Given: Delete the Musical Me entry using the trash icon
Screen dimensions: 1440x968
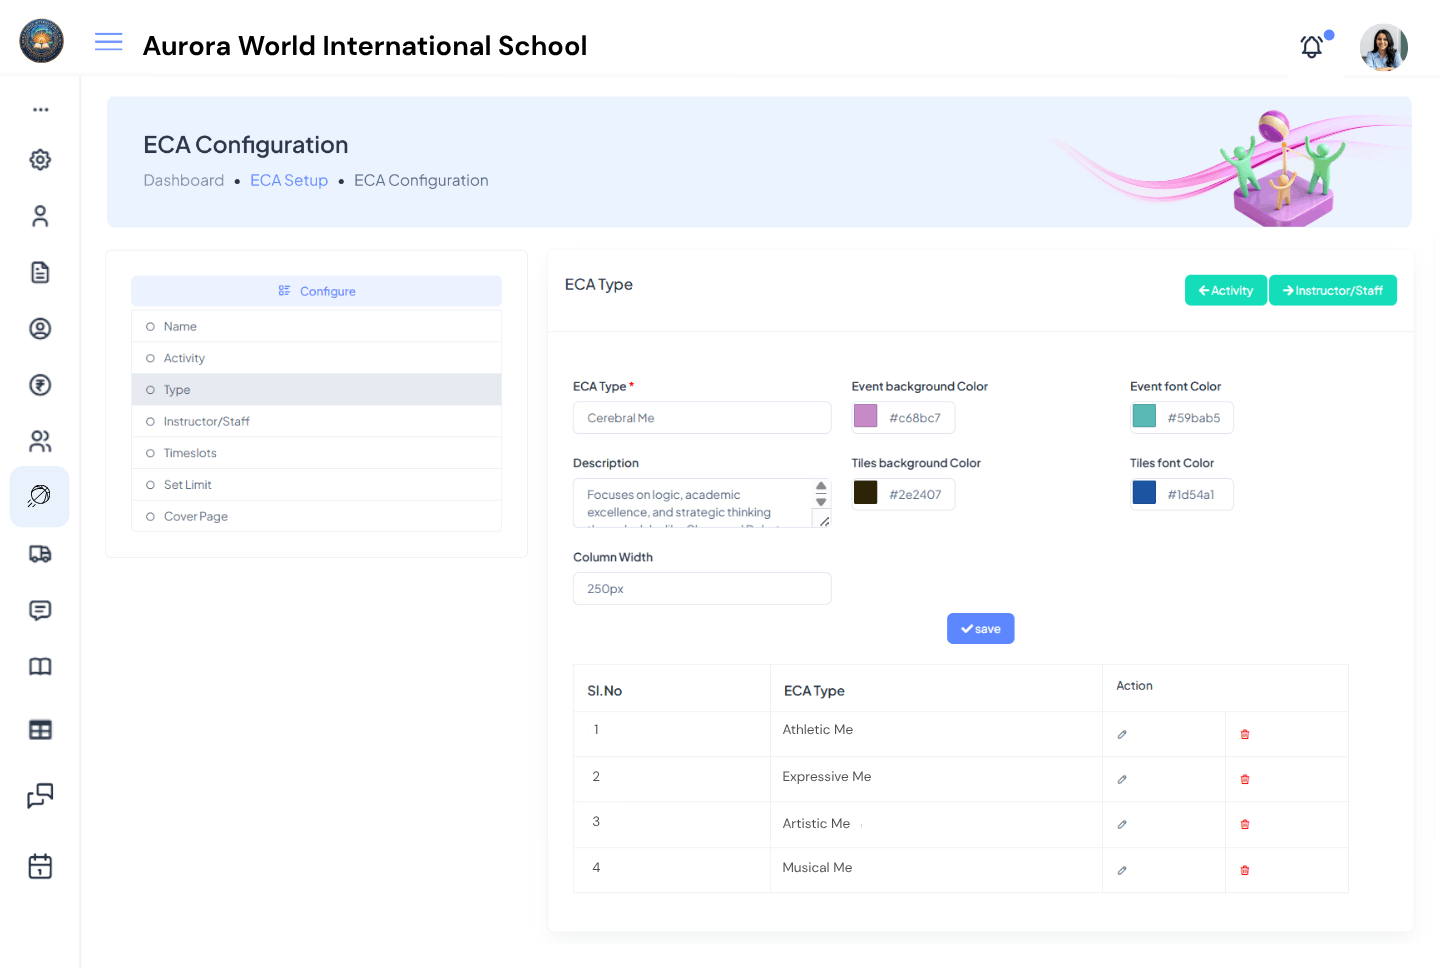Looking at the screenshot, I should point(1244,870).
